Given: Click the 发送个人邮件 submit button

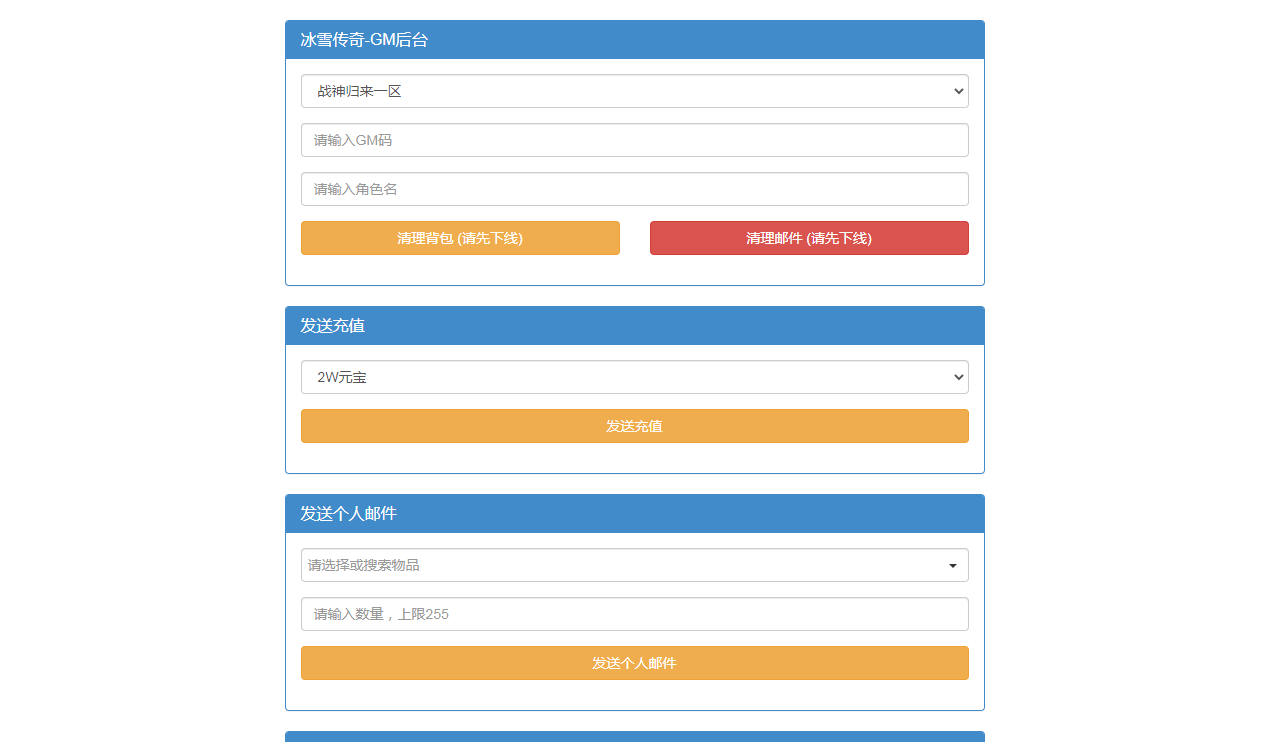Looking at the screenshot, I should [x=634, y=663].
